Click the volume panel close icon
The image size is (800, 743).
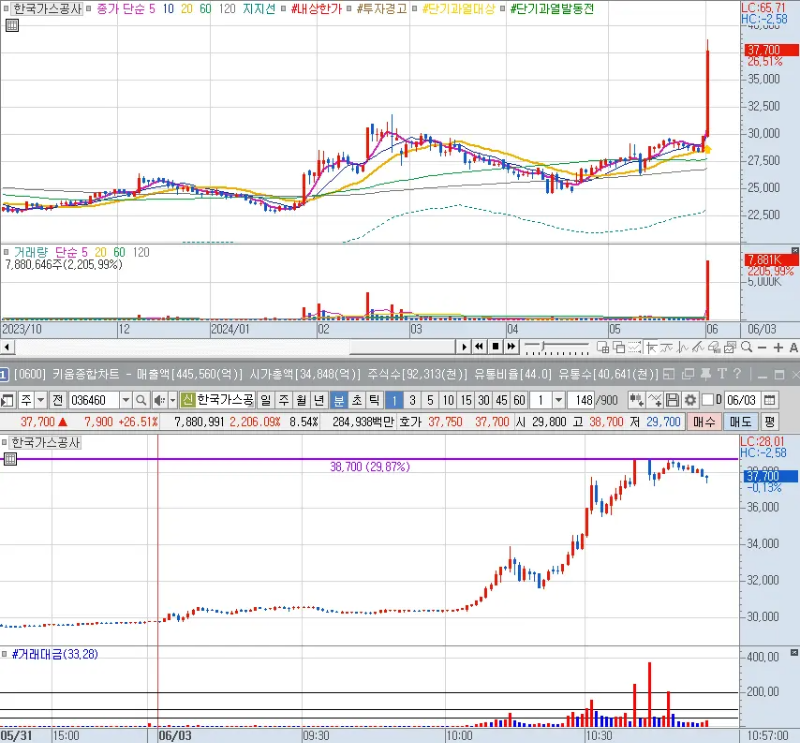(x=795, y=250)
